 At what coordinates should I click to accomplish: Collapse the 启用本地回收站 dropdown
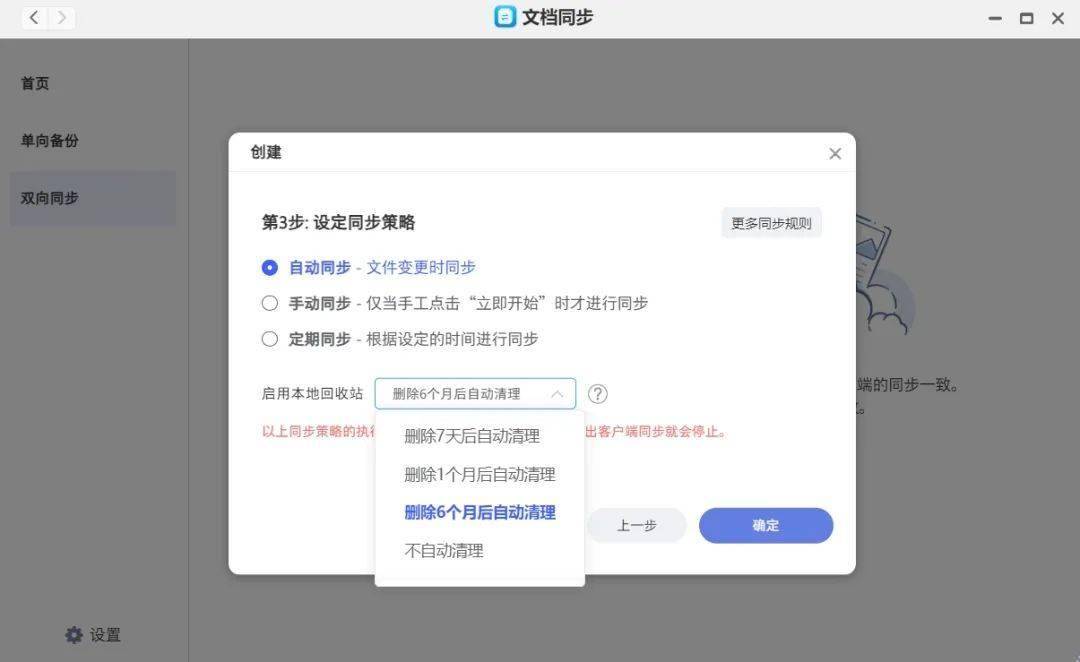(x=475, y=393)
